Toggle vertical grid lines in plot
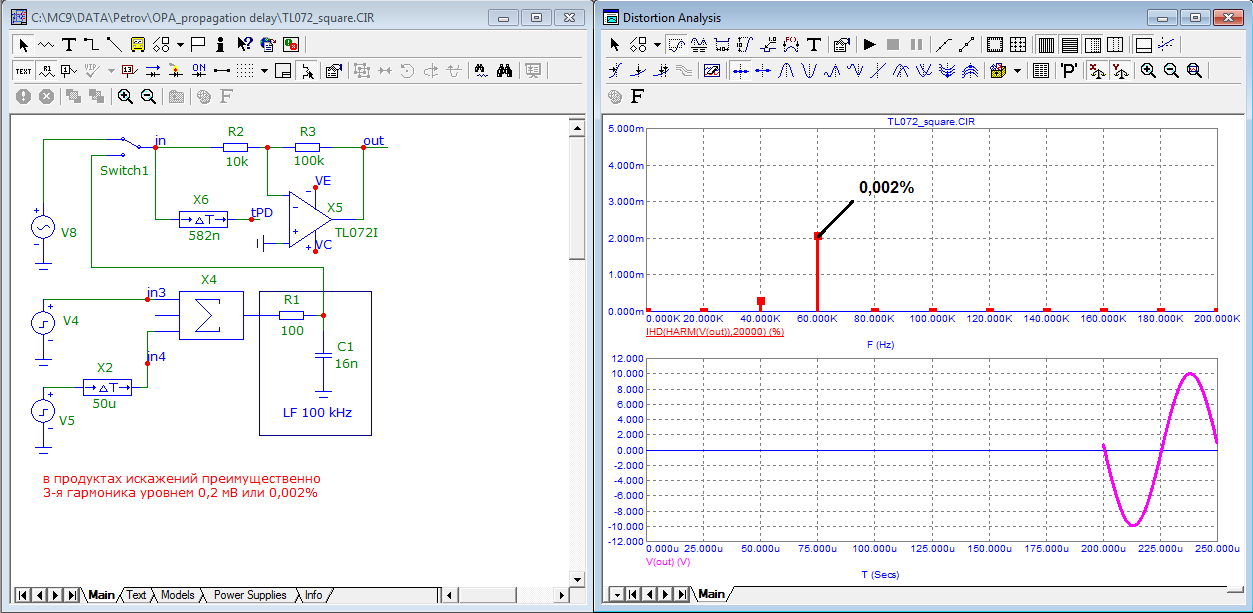The height and width of the screenshot is (613, 1253). (x=1045, y=44)
